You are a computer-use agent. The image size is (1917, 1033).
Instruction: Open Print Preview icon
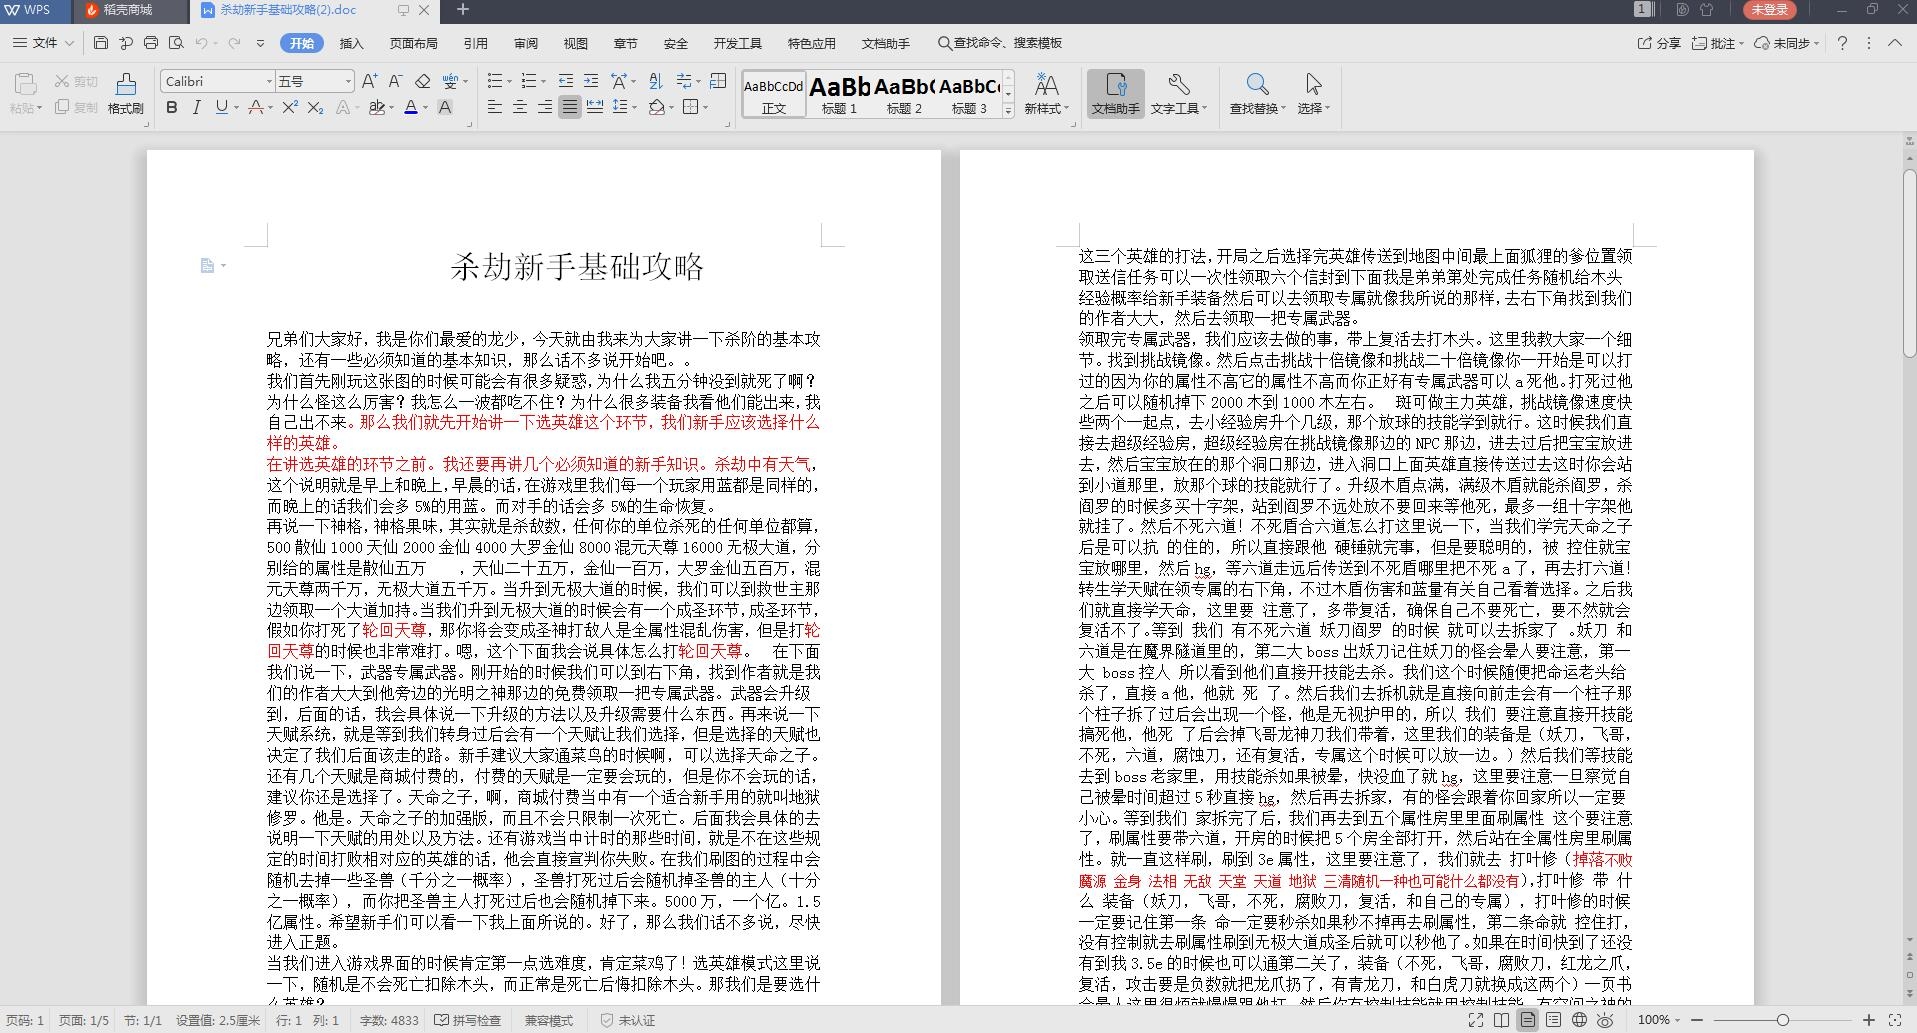177,43
